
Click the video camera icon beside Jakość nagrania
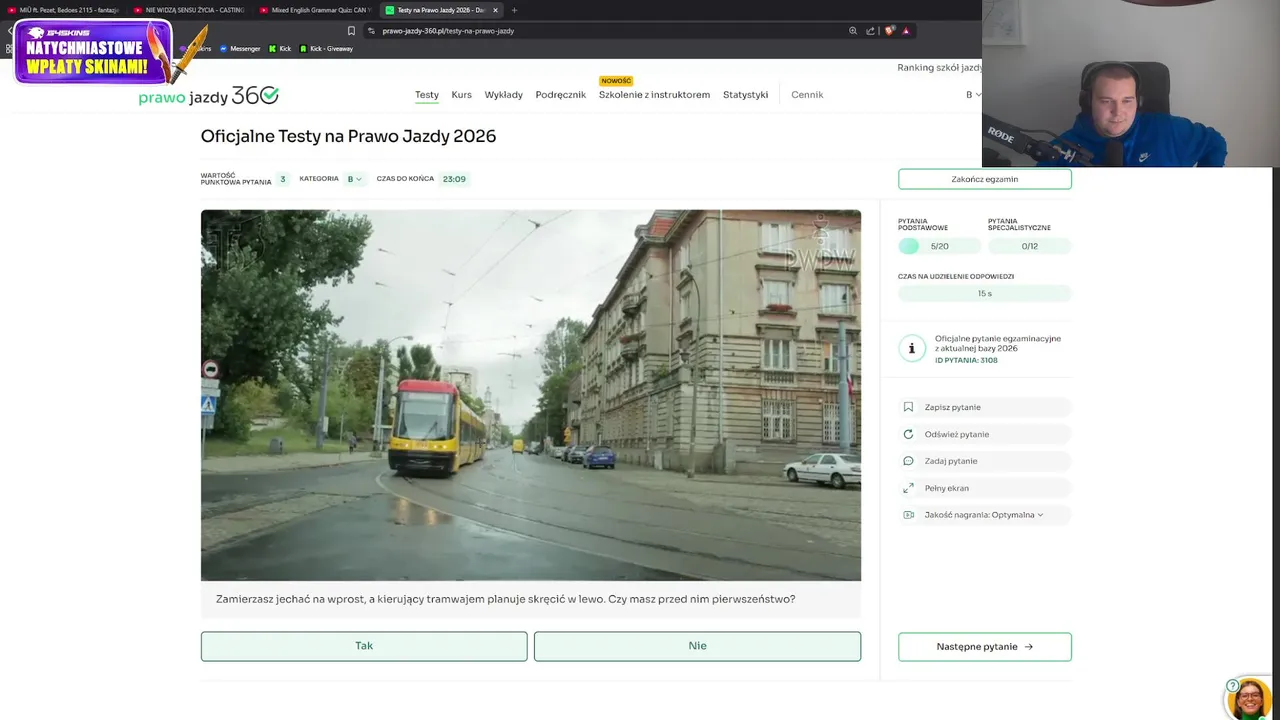(908, 515)
